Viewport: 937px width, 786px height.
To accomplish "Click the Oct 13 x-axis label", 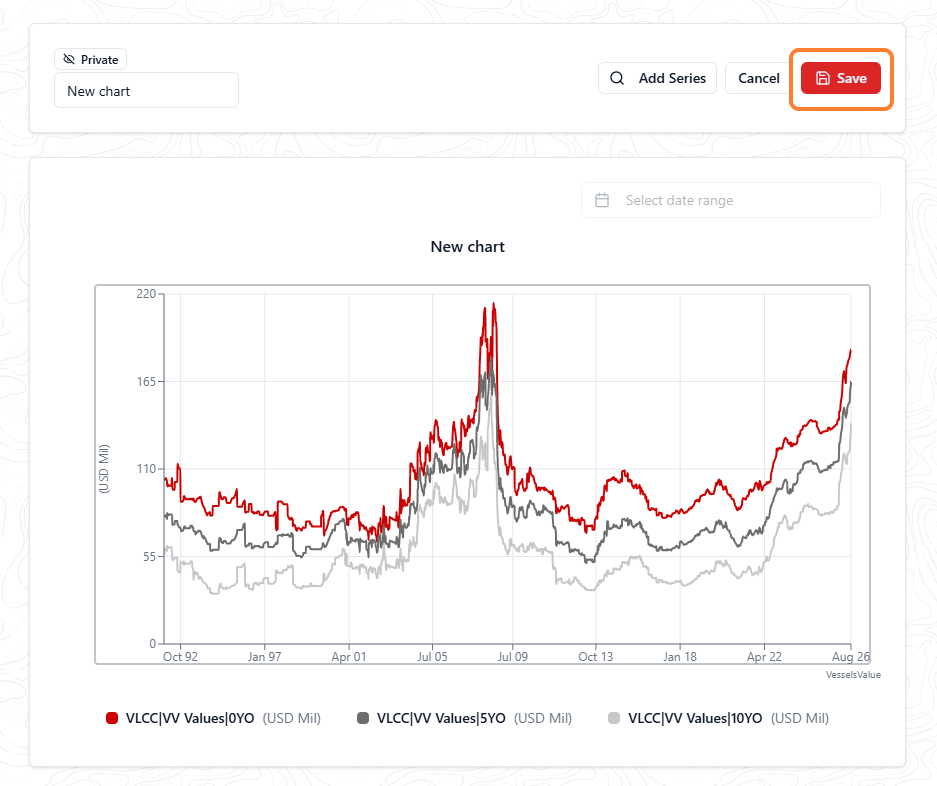I will click(x=596, y=656).
